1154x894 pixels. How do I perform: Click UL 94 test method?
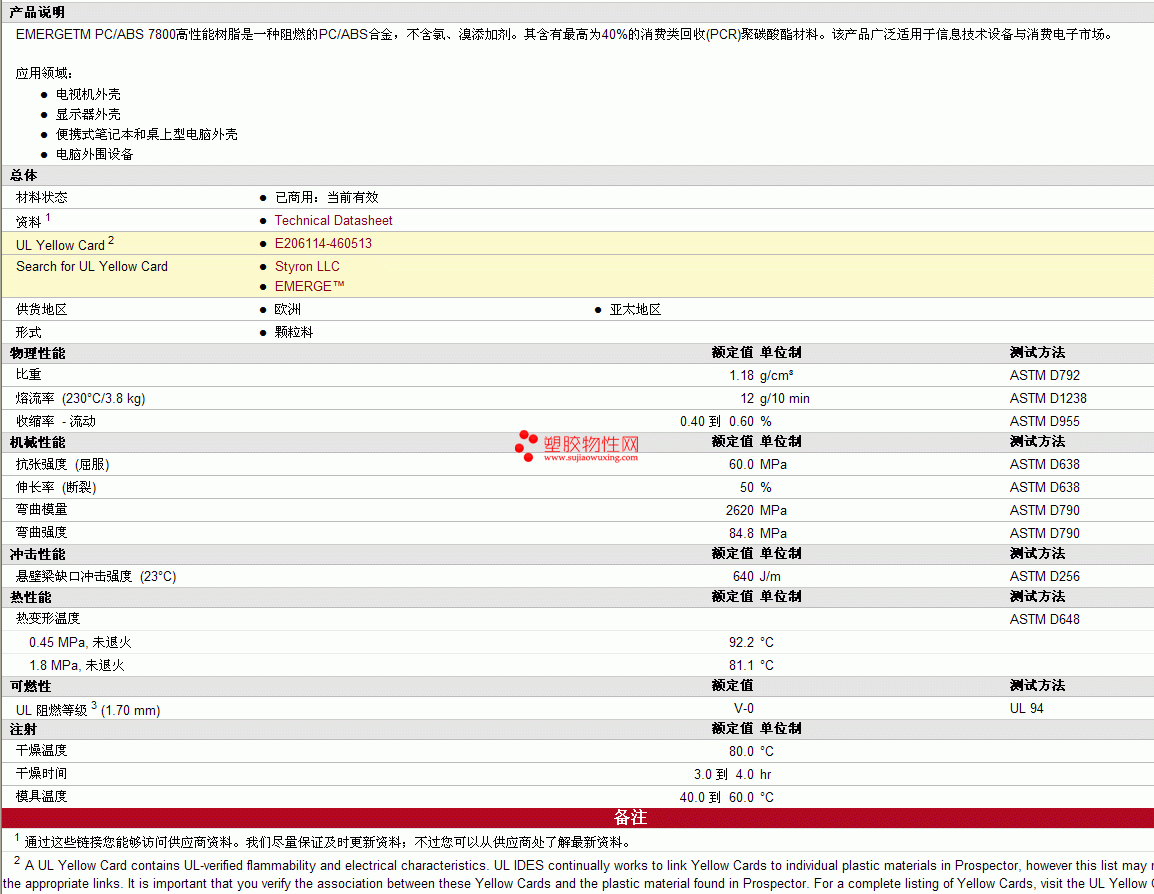tap(1026, 709)
